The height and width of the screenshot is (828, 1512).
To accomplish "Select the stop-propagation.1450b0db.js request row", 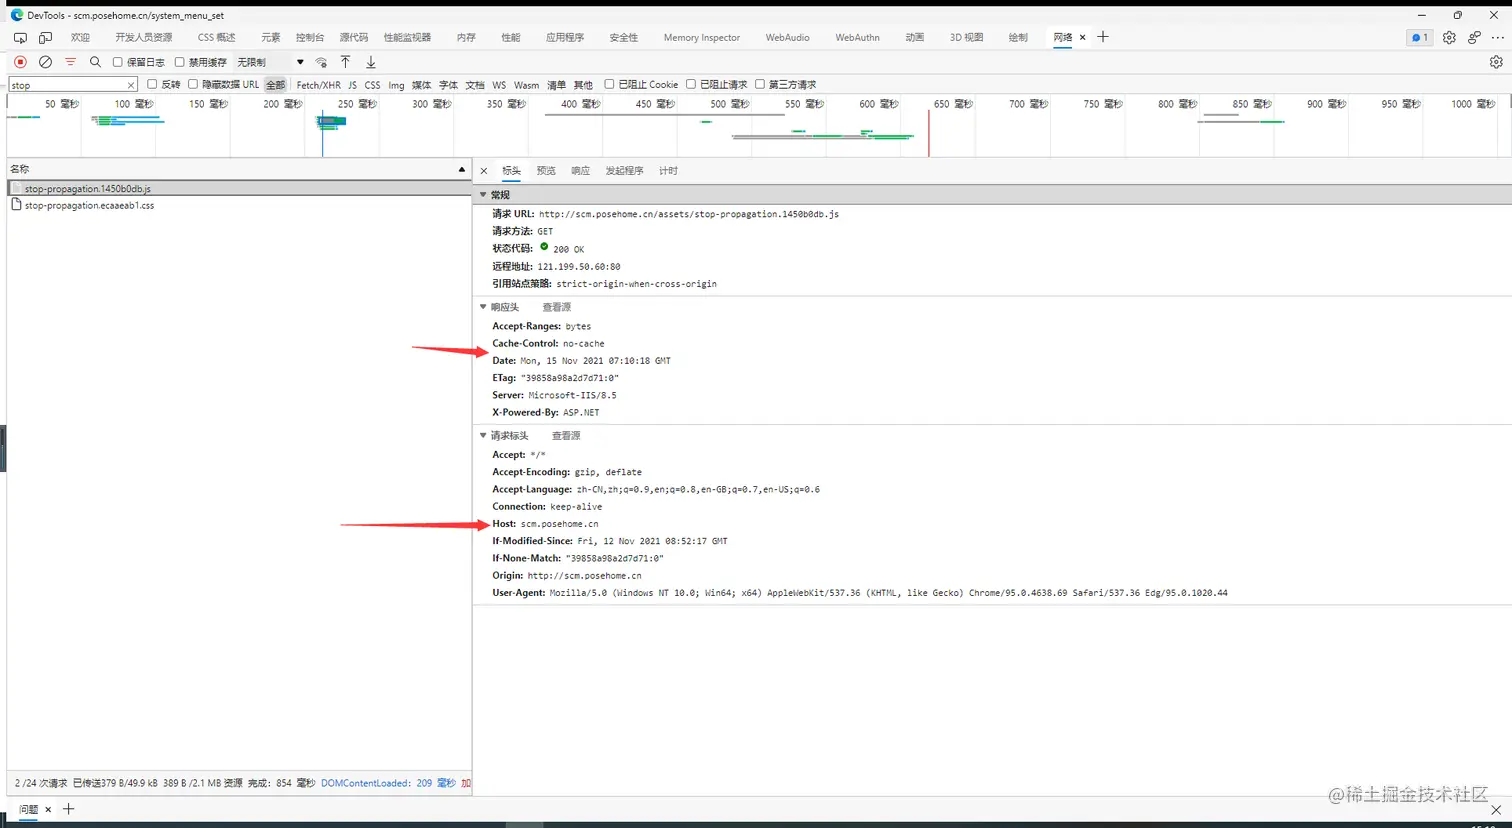I will tap(239, 188).
